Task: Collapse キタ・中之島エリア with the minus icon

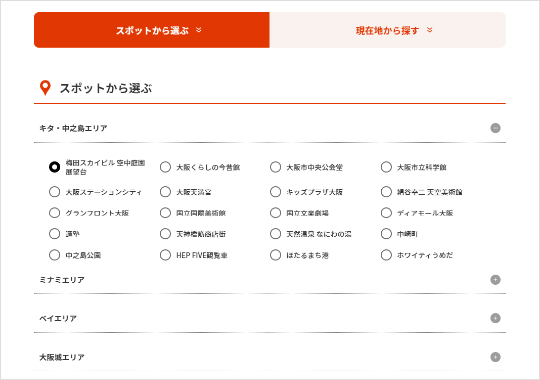Action: [x=495, y=128]
